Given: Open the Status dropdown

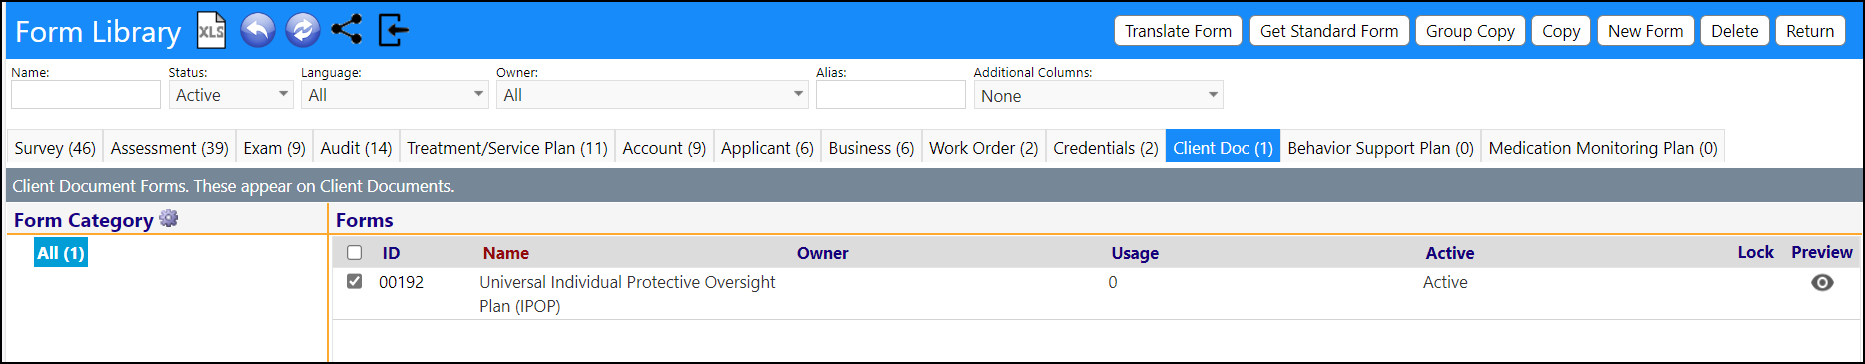Looking at the screenshot, I should tap(231, 95).
